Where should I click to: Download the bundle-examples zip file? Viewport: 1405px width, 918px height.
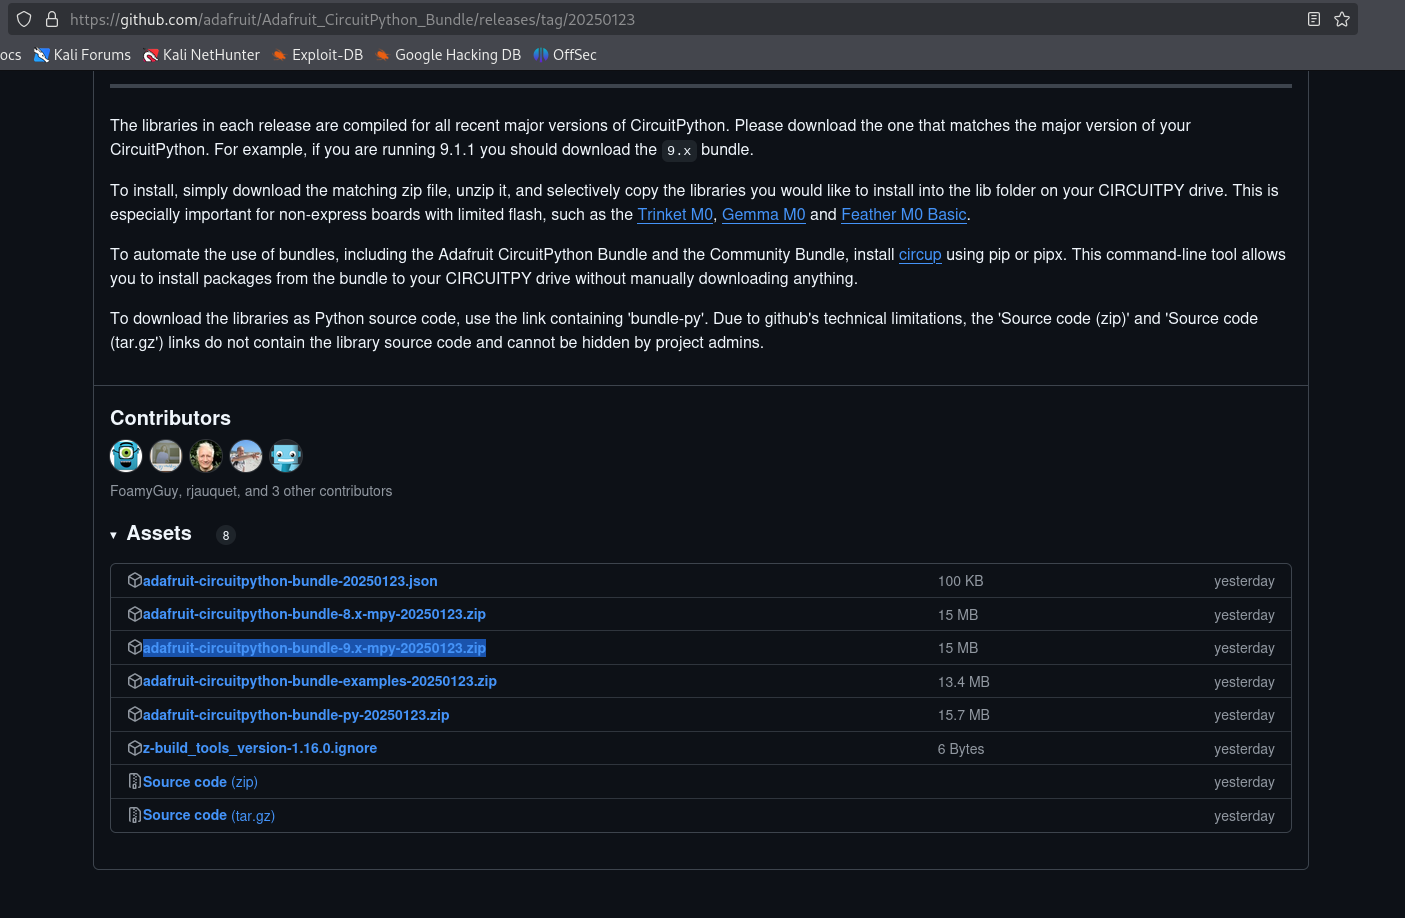[x=319, y=681]
